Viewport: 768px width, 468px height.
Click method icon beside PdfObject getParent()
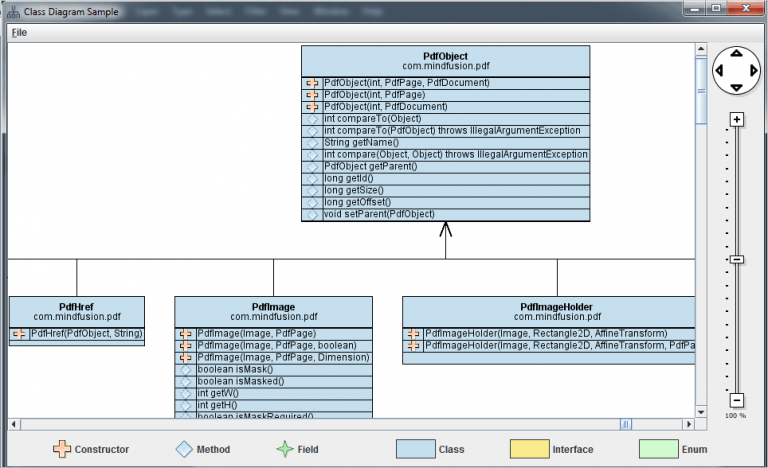[312, 167]
